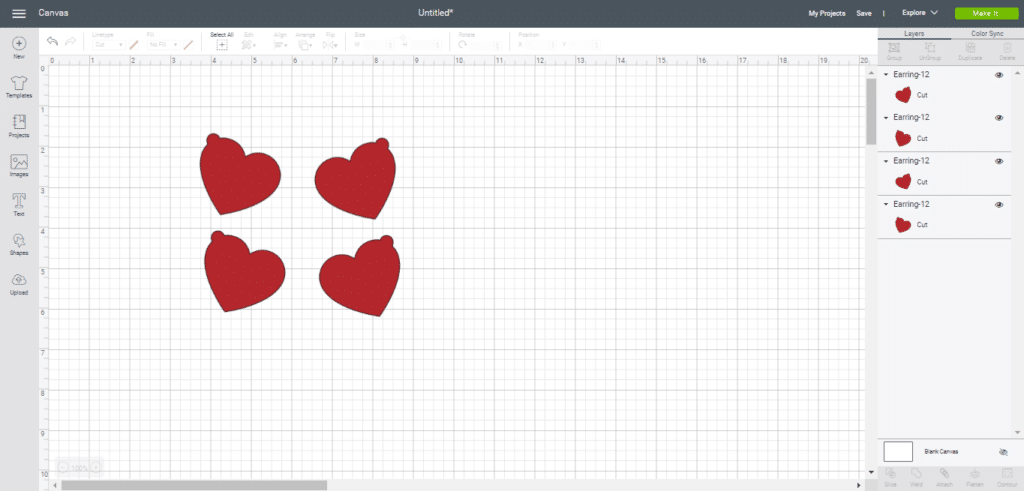The height and width of the screenshot is (491, 1024).
Task: Toggle Blank Canvas visibility icon
Action: click(x=1003, y=452)
